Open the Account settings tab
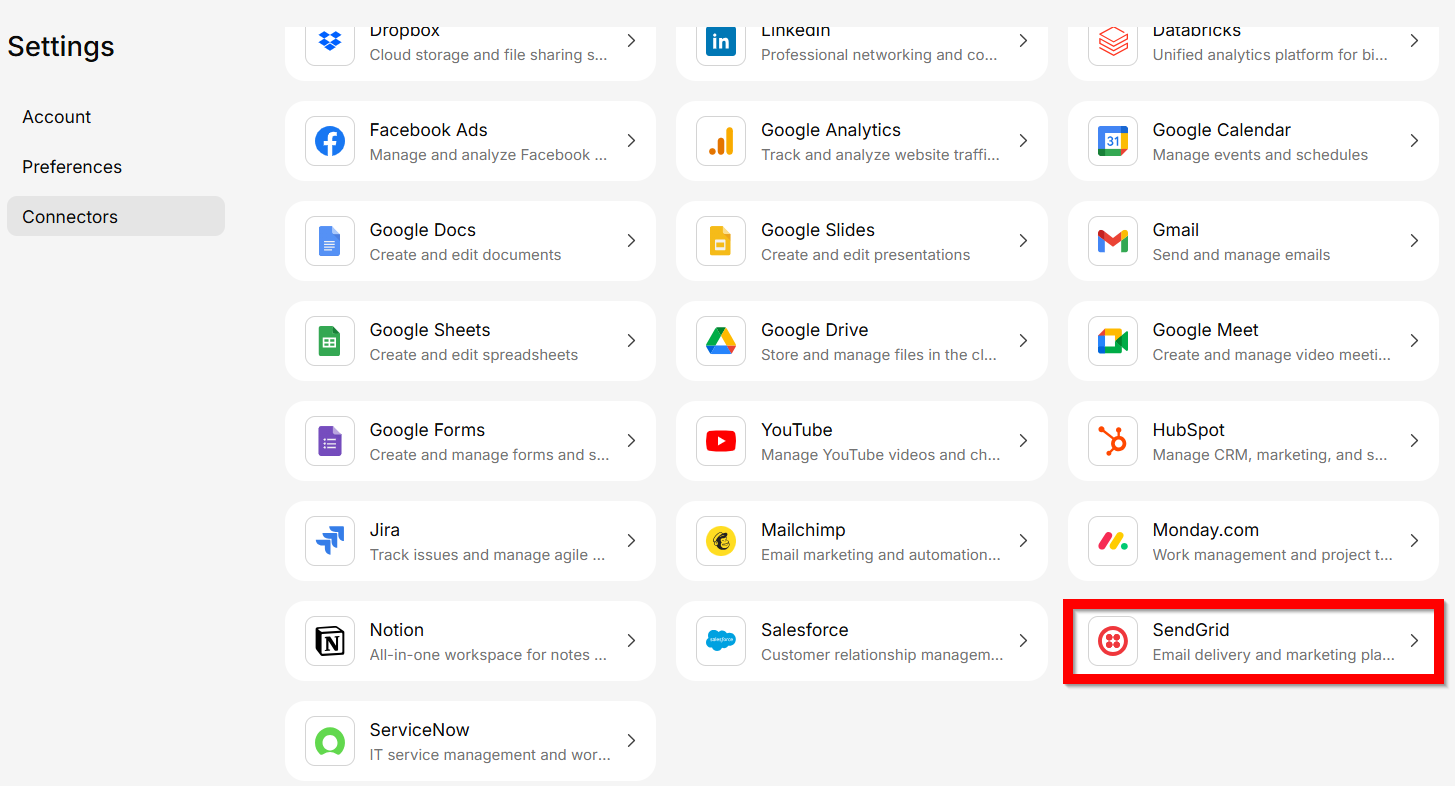 pos(57,117)
